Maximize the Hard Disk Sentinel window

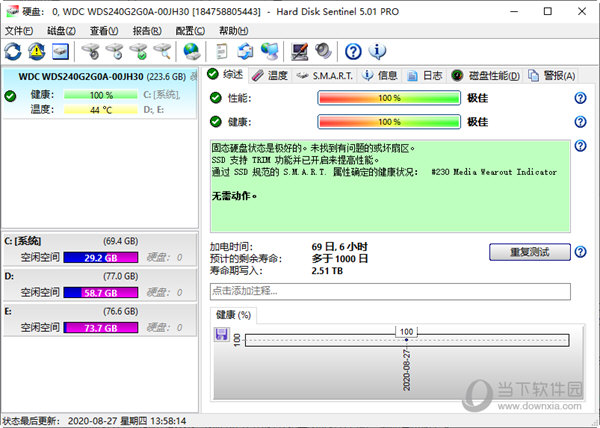[x=548, y=11]
